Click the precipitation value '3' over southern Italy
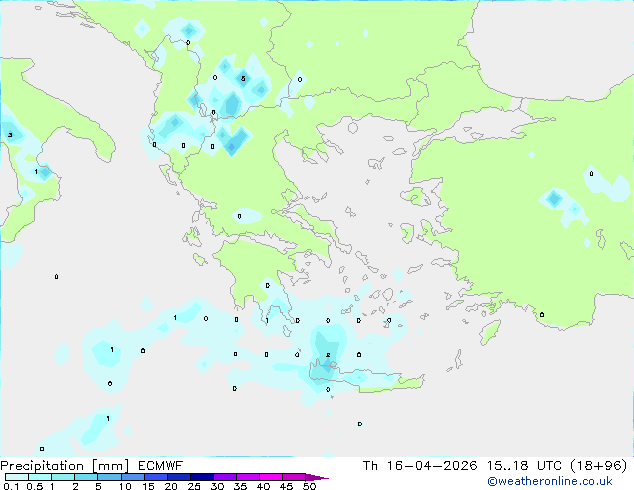 (10, 135)
